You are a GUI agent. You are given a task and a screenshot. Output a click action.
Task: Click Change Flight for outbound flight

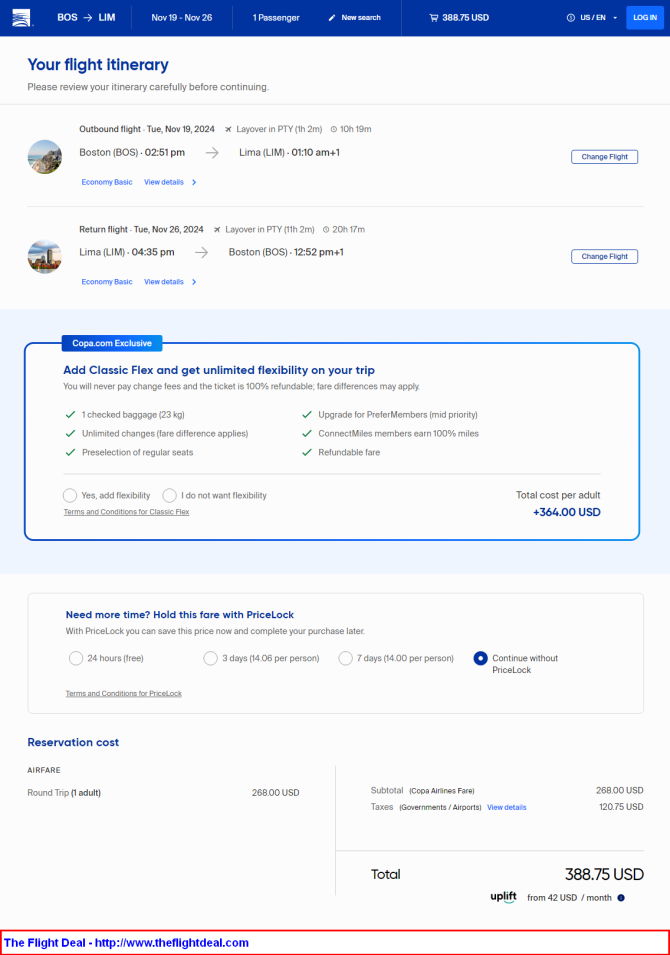(x=604, y=157)
